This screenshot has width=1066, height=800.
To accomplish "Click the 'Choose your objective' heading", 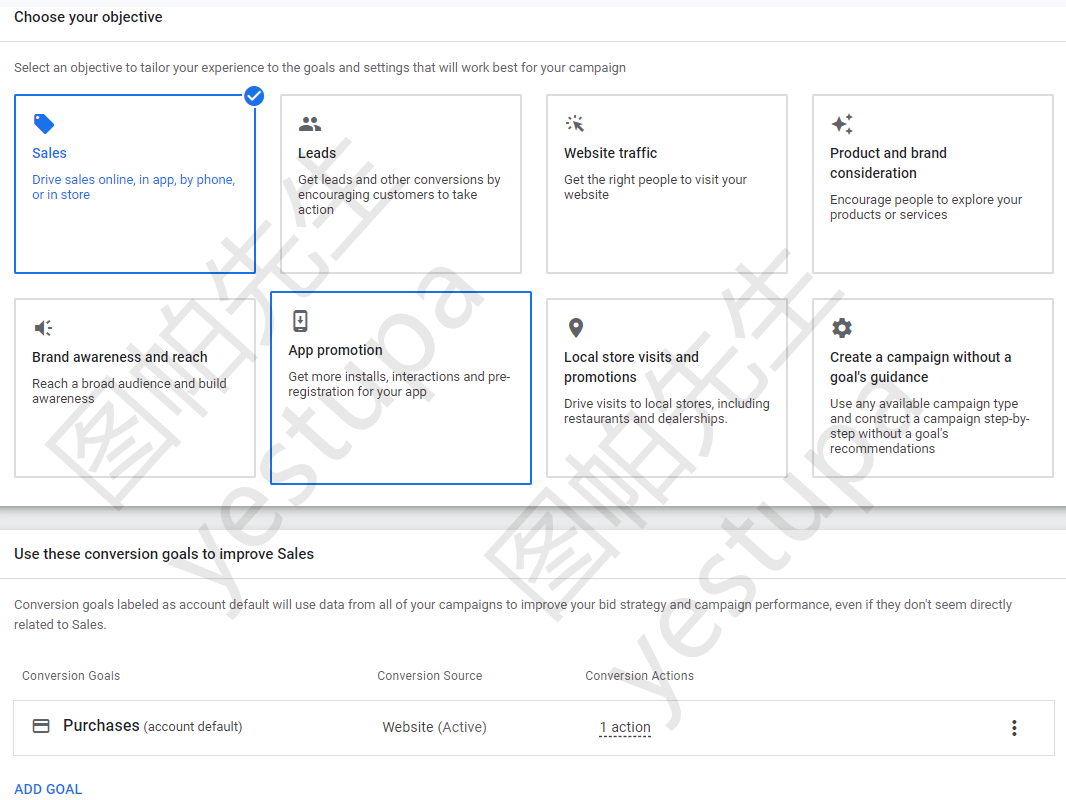I will coord(88,17).
